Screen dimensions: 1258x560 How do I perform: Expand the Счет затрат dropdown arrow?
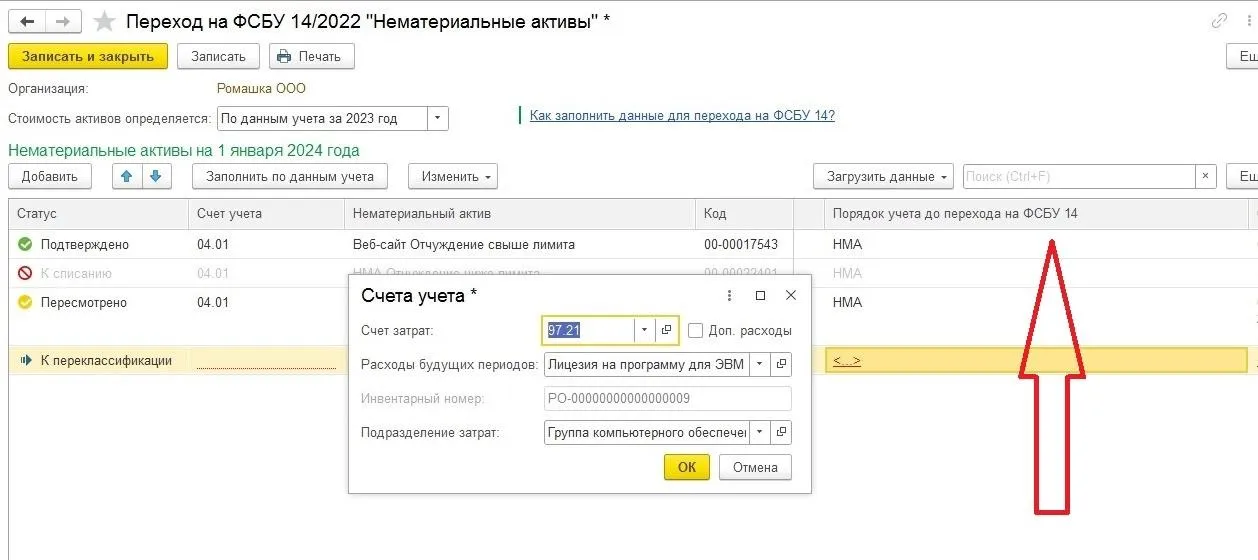point(645,330)
